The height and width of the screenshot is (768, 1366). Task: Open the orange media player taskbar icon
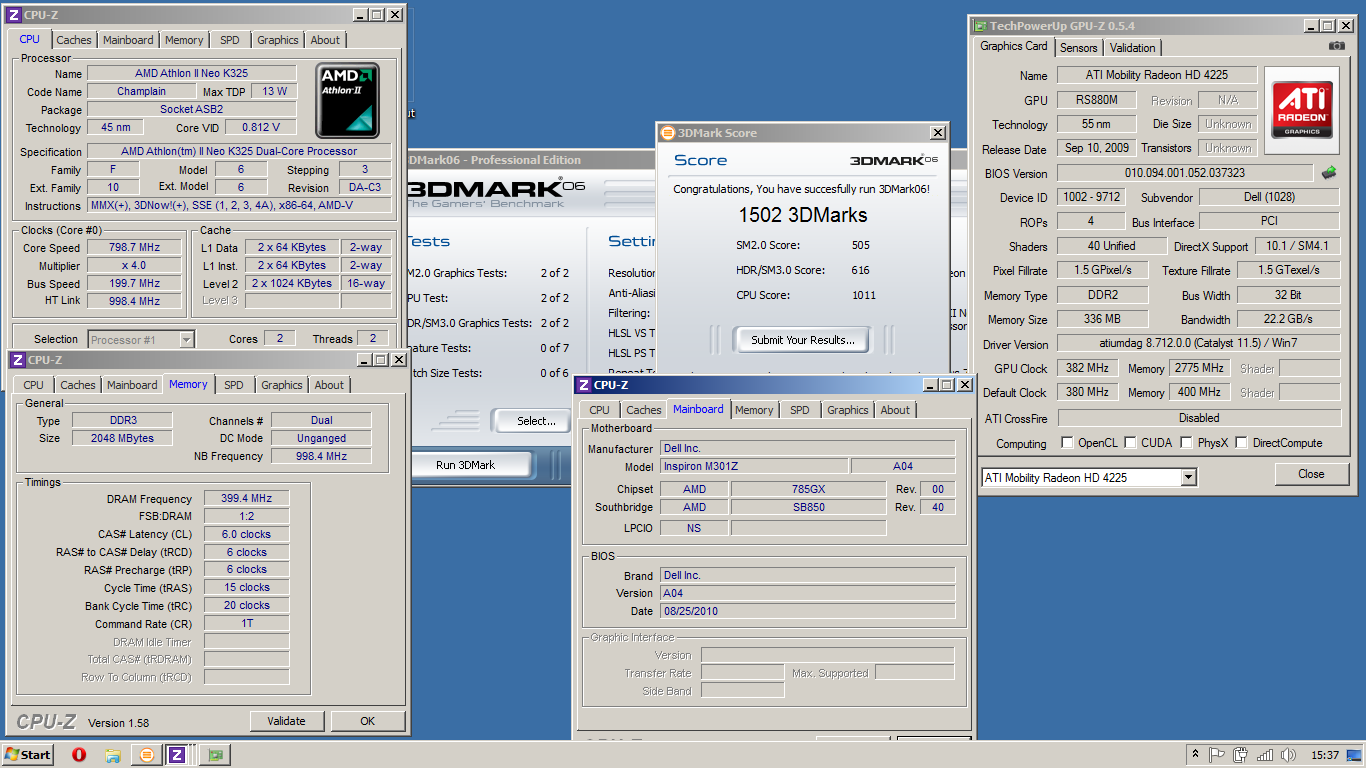[147, 755]
